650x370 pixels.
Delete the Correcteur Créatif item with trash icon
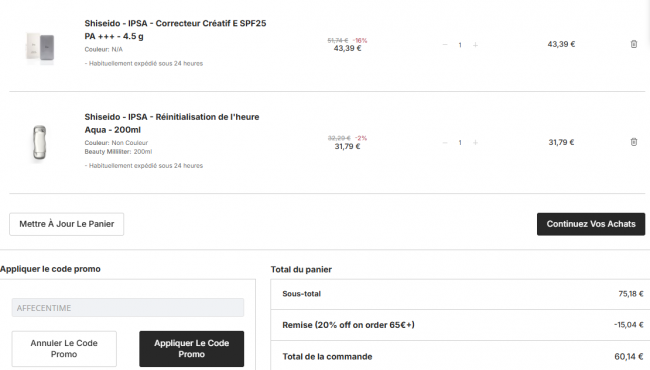(633, 44)
